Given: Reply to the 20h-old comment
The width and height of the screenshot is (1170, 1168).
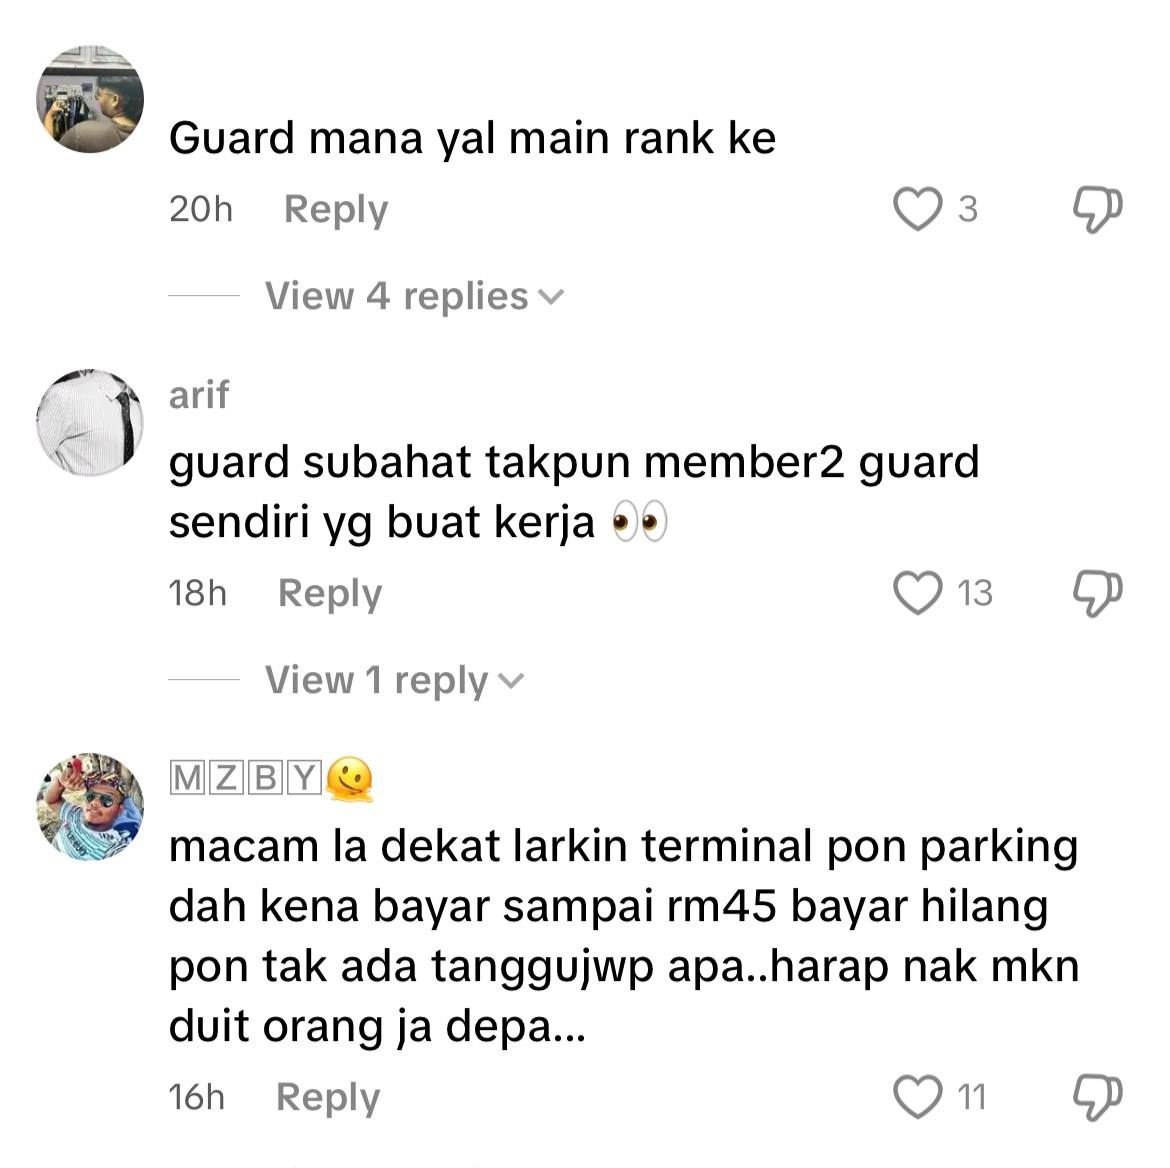Looking at the screenshot, I should [x=336, y=210].
